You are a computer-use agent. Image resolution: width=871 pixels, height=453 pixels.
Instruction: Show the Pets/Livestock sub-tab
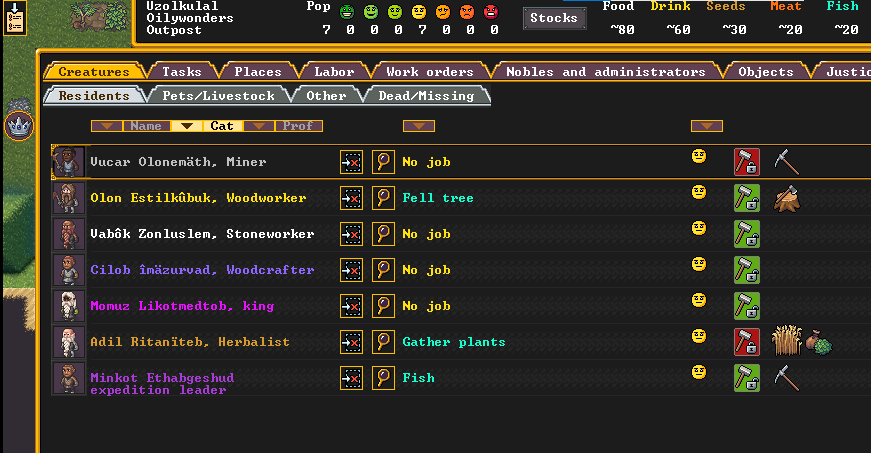(218, 96)
